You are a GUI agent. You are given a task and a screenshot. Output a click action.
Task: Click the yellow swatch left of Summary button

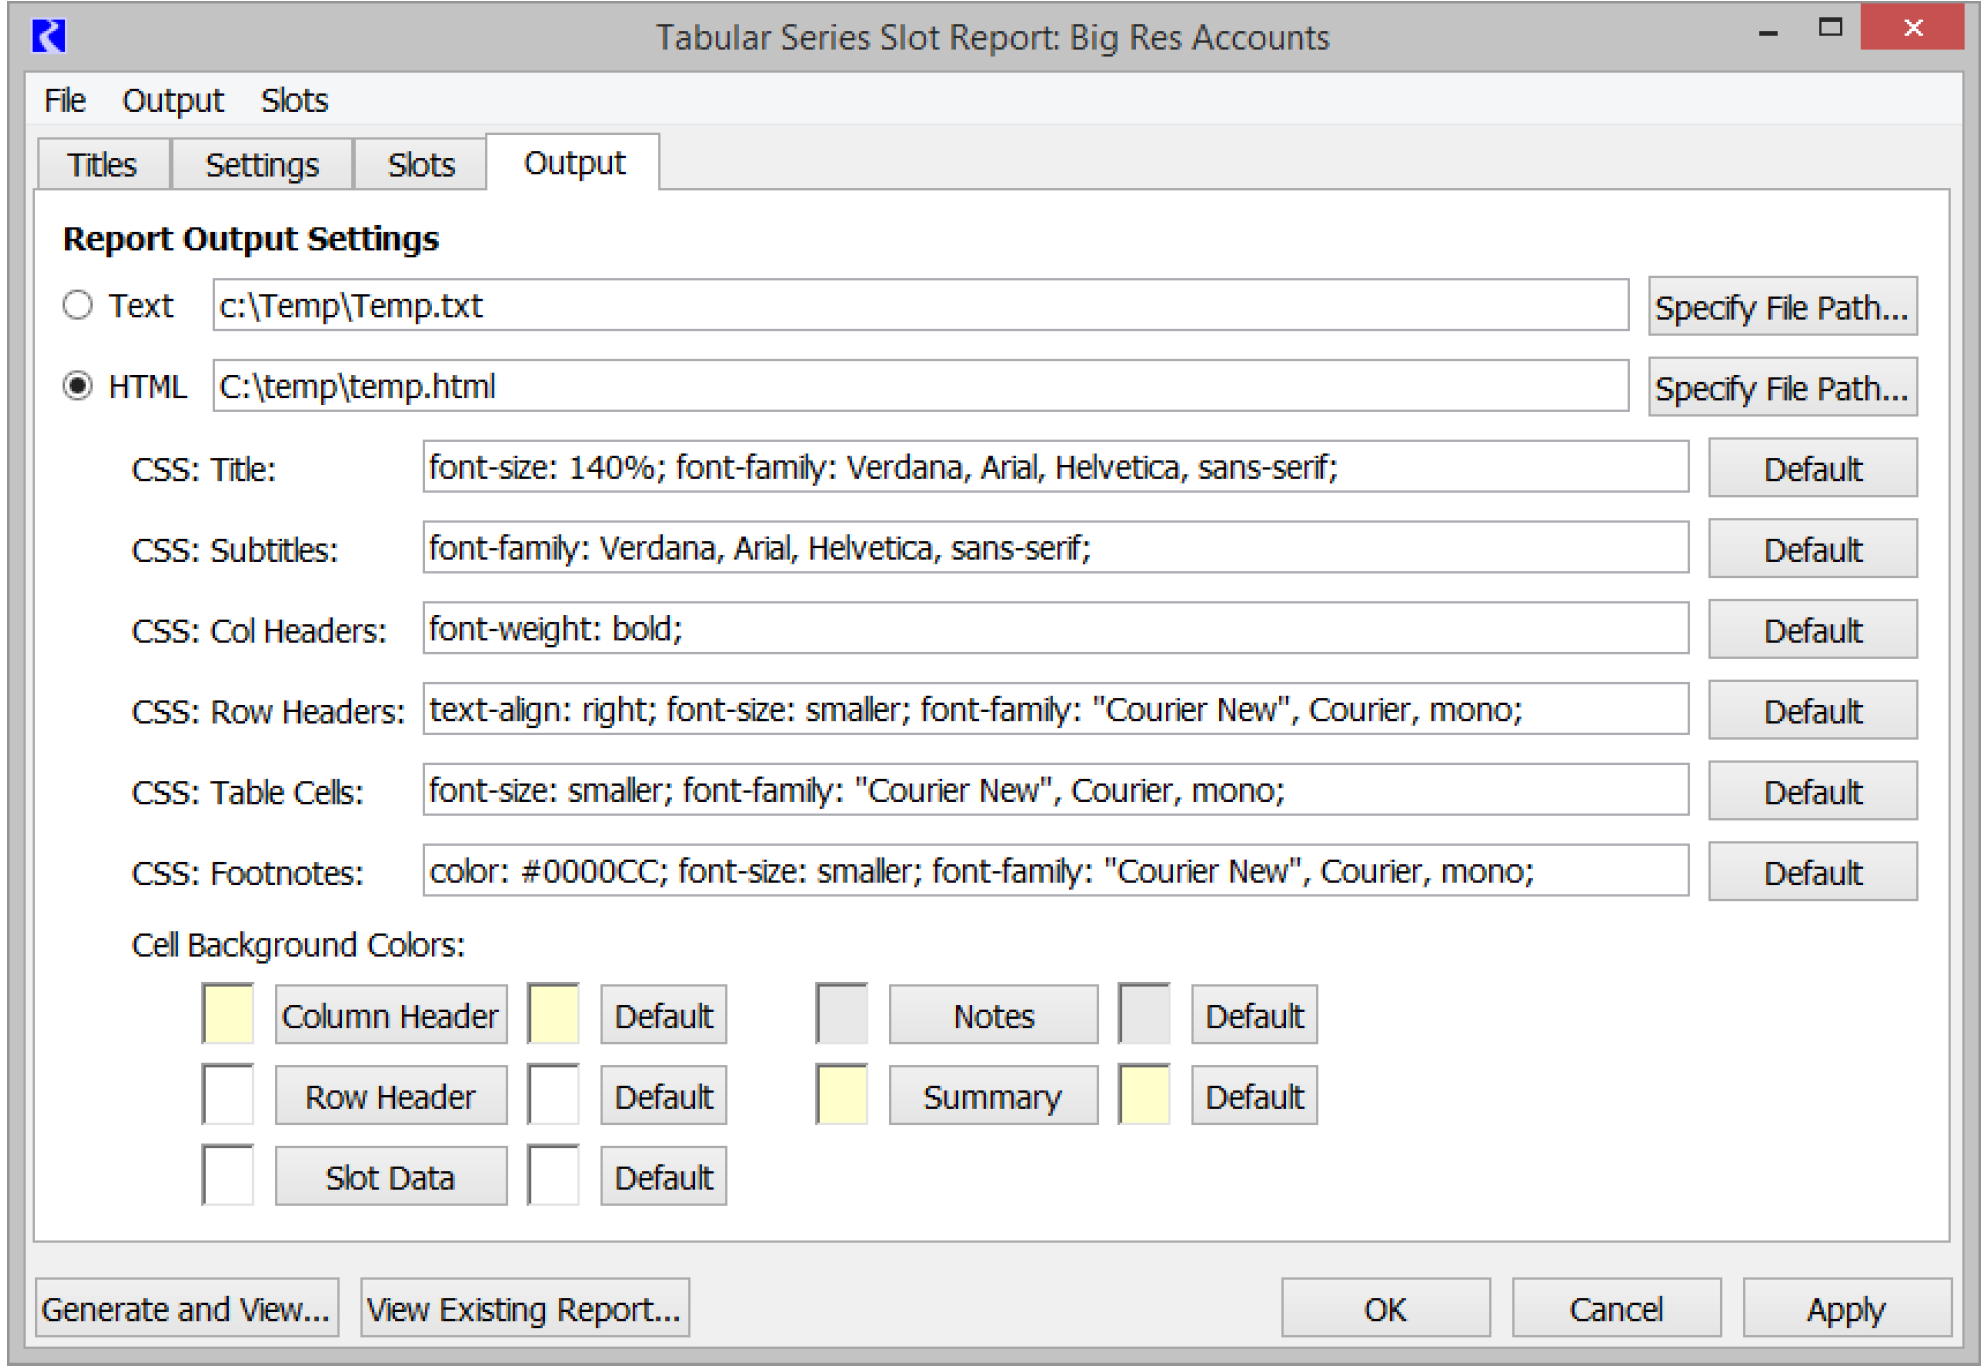842,1096
